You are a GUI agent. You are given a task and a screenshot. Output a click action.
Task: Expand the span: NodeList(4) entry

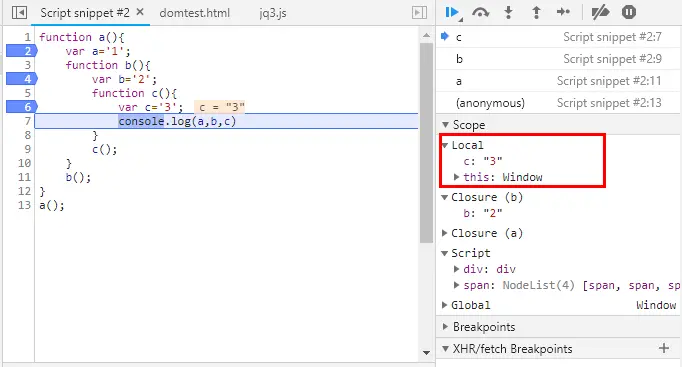pos(456,285)
